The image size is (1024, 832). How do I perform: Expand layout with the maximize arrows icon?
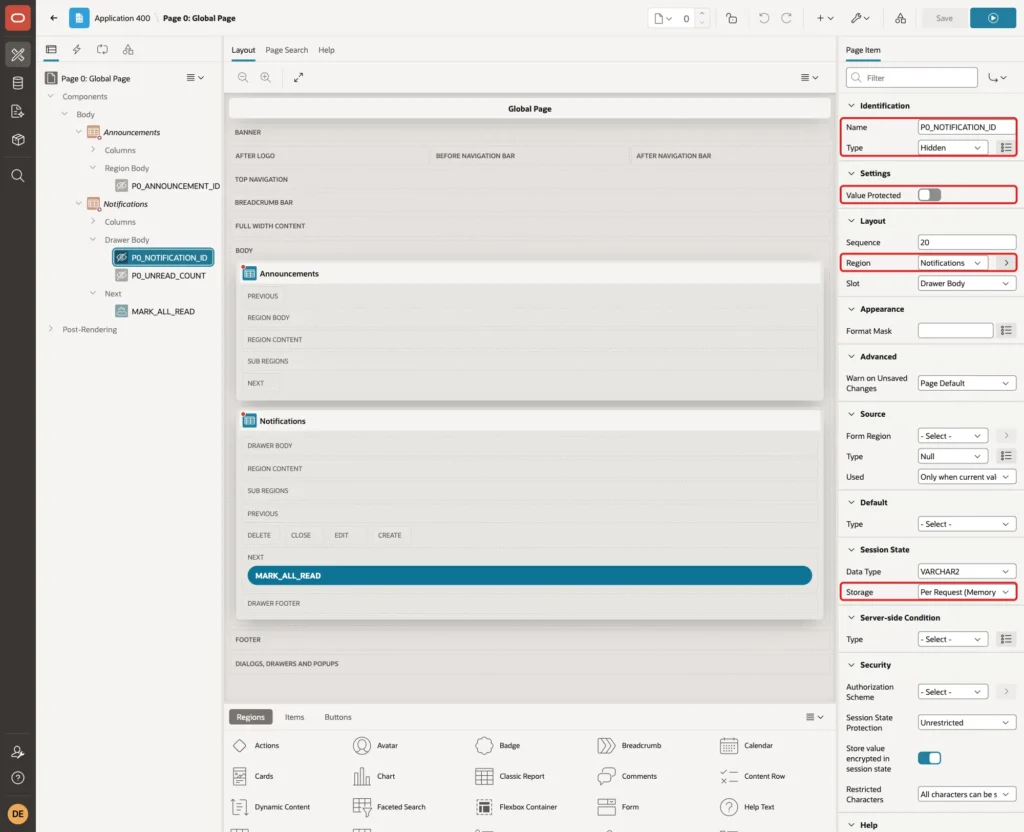point(298,78)
